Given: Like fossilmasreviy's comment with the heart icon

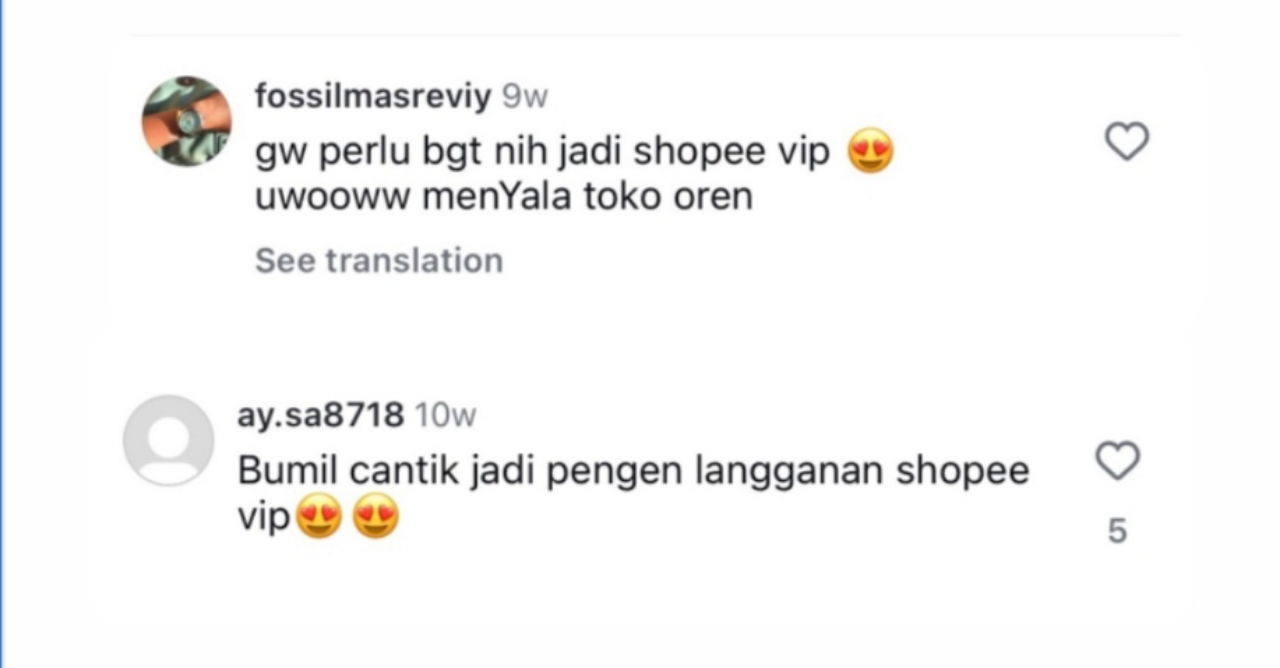Looking at the screenshot, I should (x=1127, y=142).
